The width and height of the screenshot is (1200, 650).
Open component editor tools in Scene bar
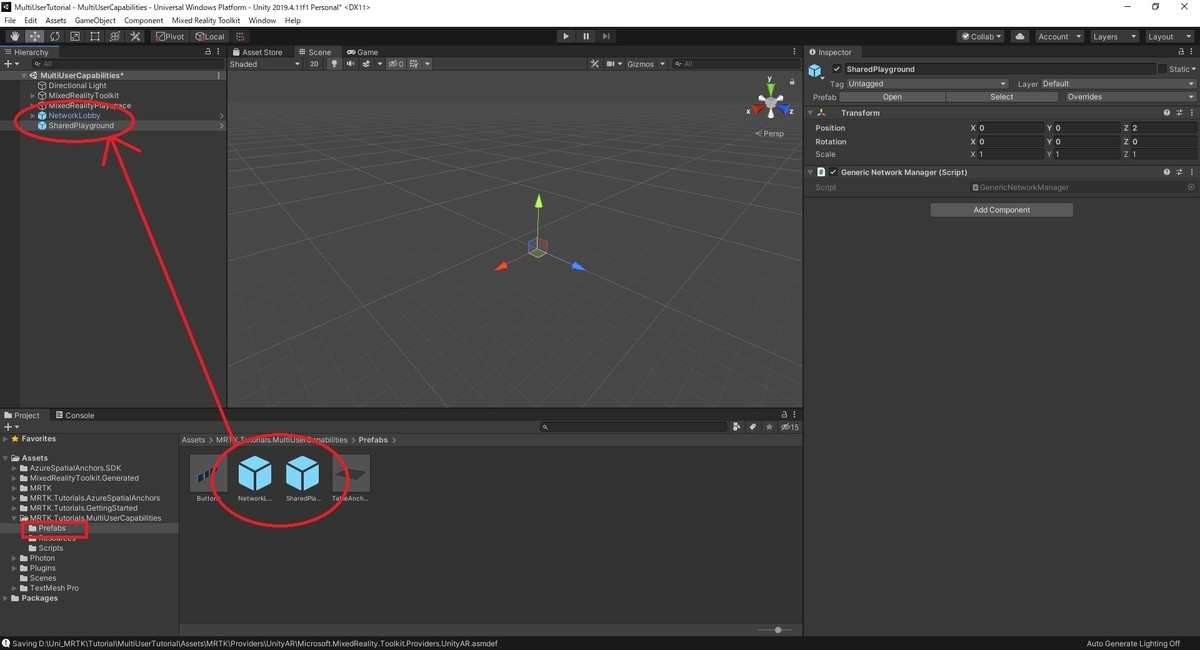(x=595, y=64)
